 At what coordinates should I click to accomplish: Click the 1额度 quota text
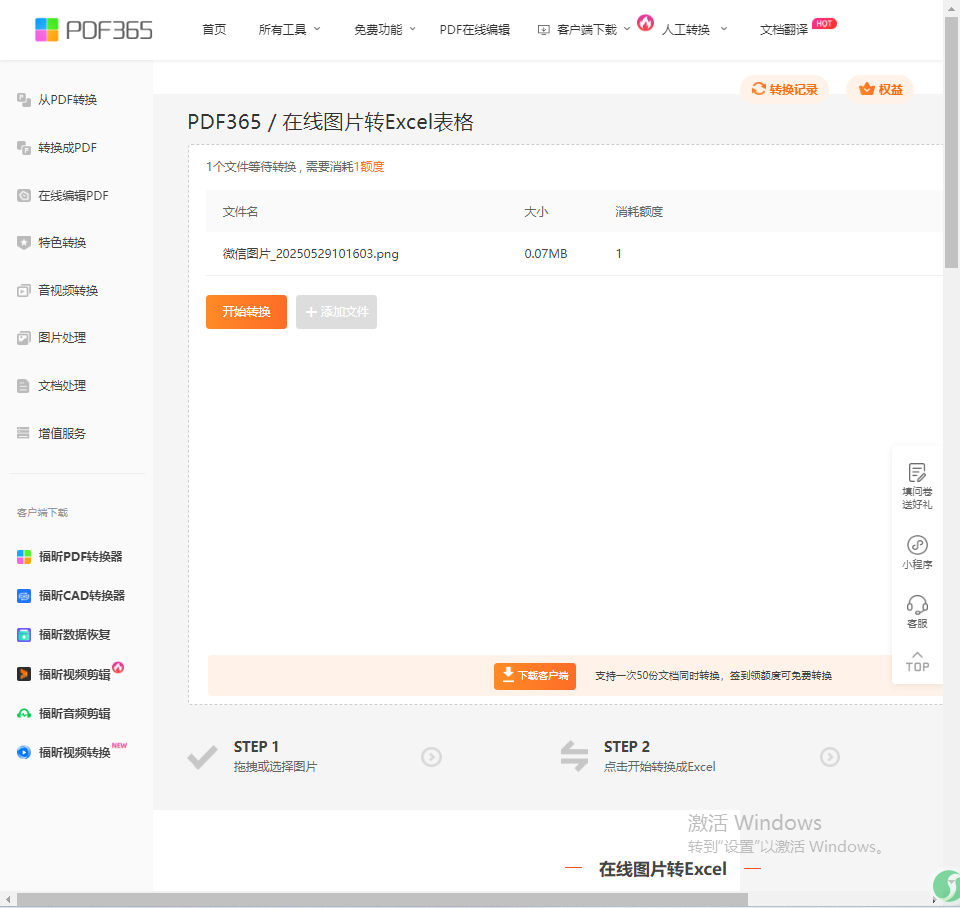(369, 167)
